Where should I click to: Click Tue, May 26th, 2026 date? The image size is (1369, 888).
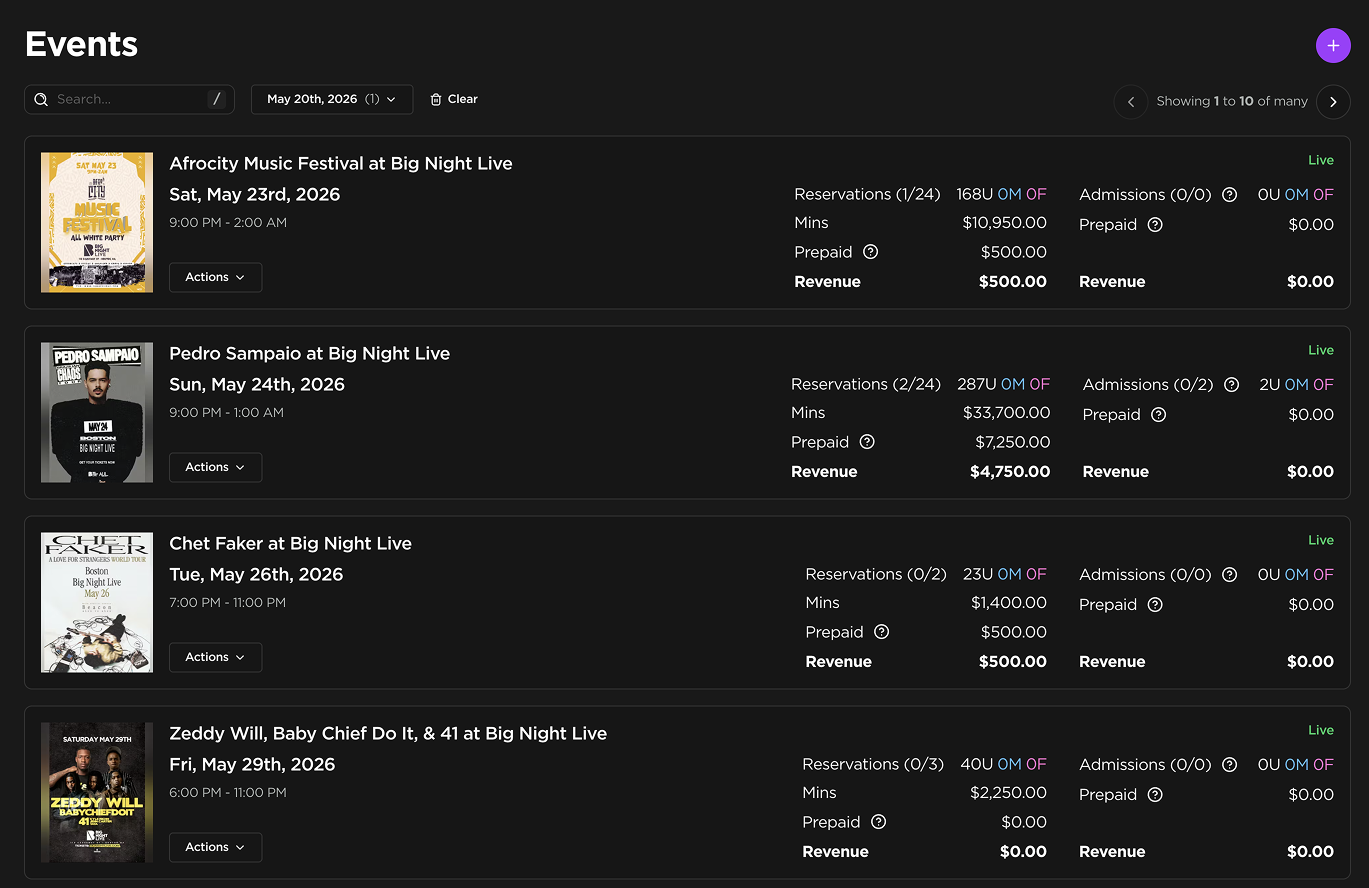pyautogui.click(x=256, y=574)
